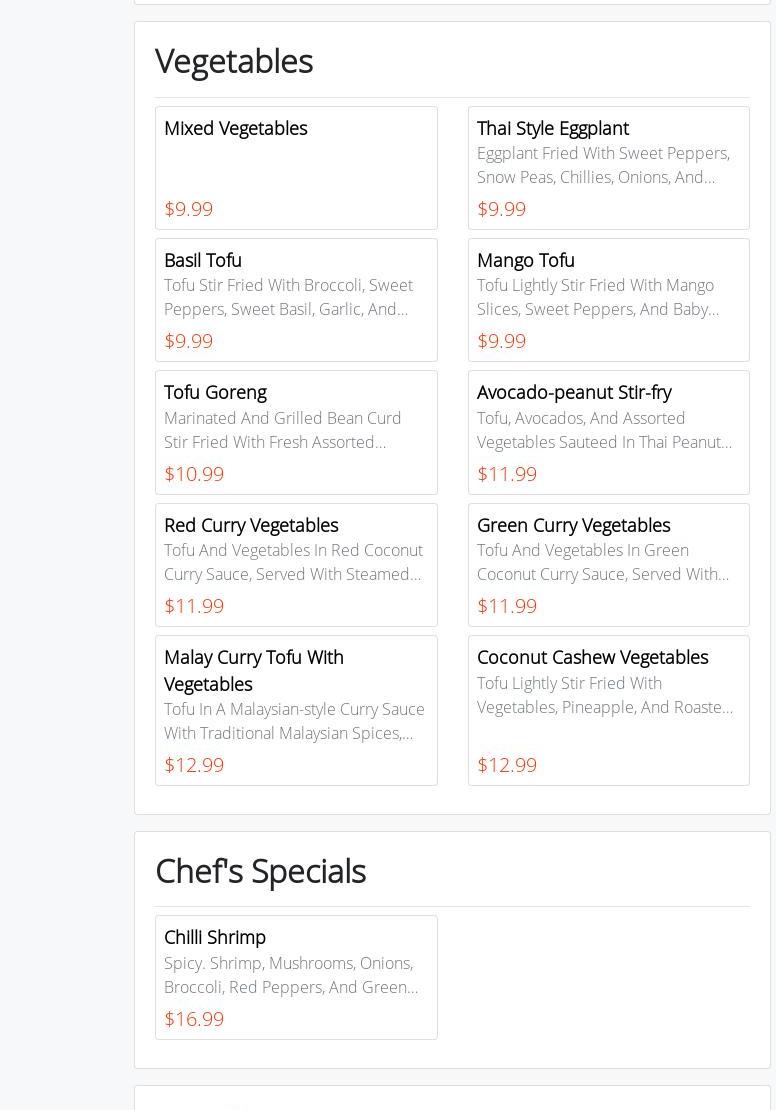Select the Avocado-peanut Stir-fry dish

coord(608,432)
